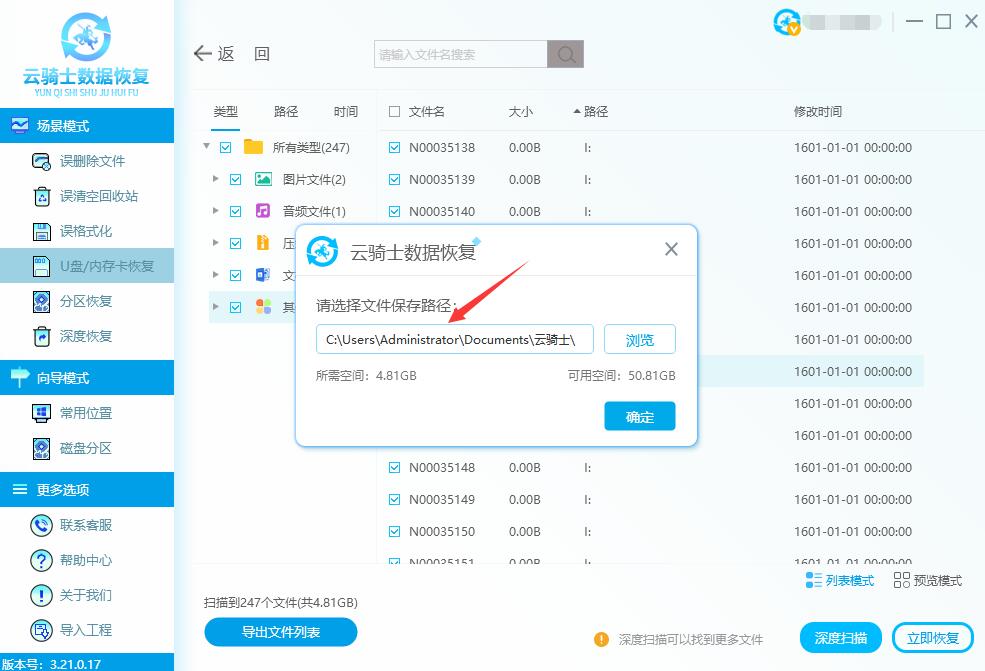Image resolution: width=985 pixels, height=671 pixels.
Task: Click the orange deep scan warning icon
Action: click(601, 640)
